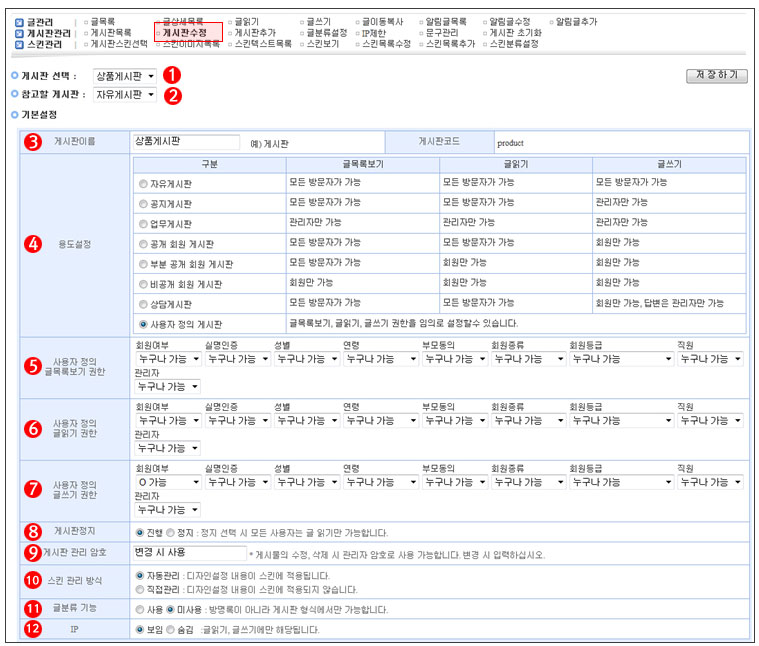
Task: Set 게시판정지 to 정지
Action: click(169, 533)
